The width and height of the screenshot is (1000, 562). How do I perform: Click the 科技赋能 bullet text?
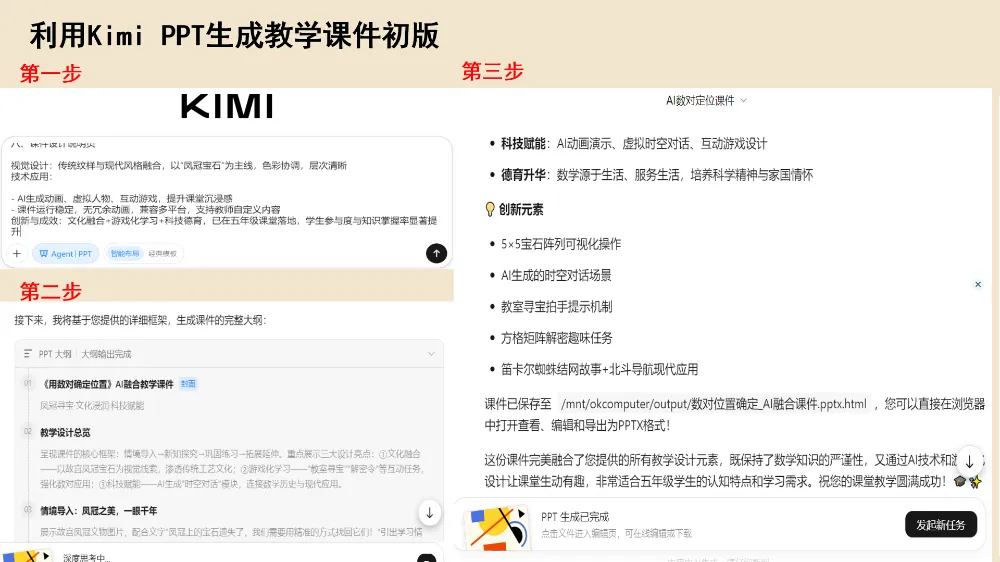pos(634,144)
